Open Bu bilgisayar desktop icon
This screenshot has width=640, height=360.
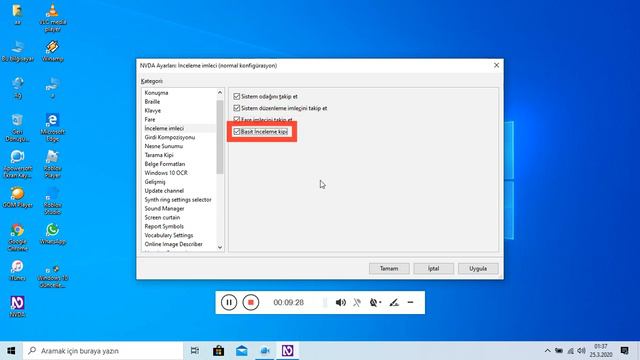click(18, 51)
